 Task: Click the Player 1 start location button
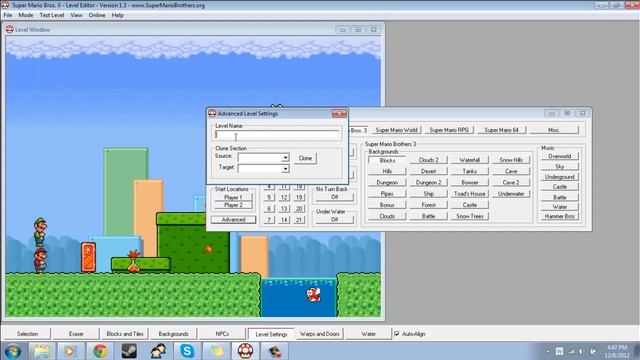233,198
